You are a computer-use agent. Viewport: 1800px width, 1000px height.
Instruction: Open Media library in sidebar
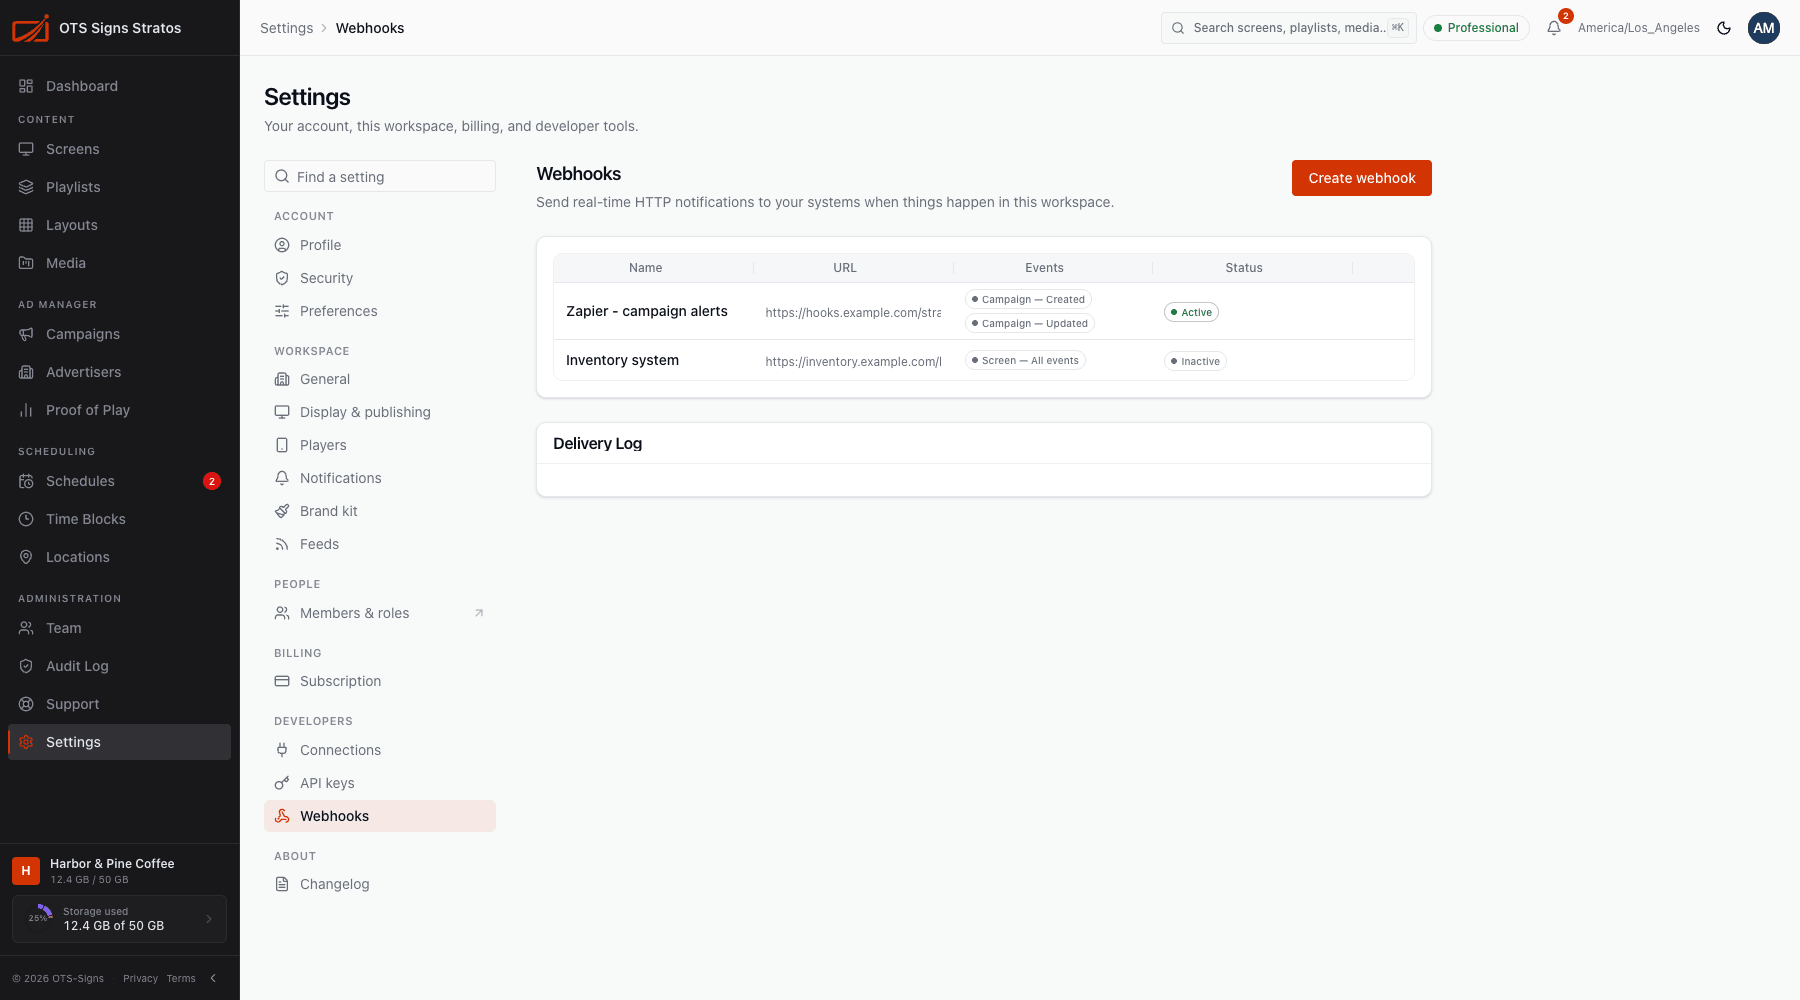tap(119, 263)
